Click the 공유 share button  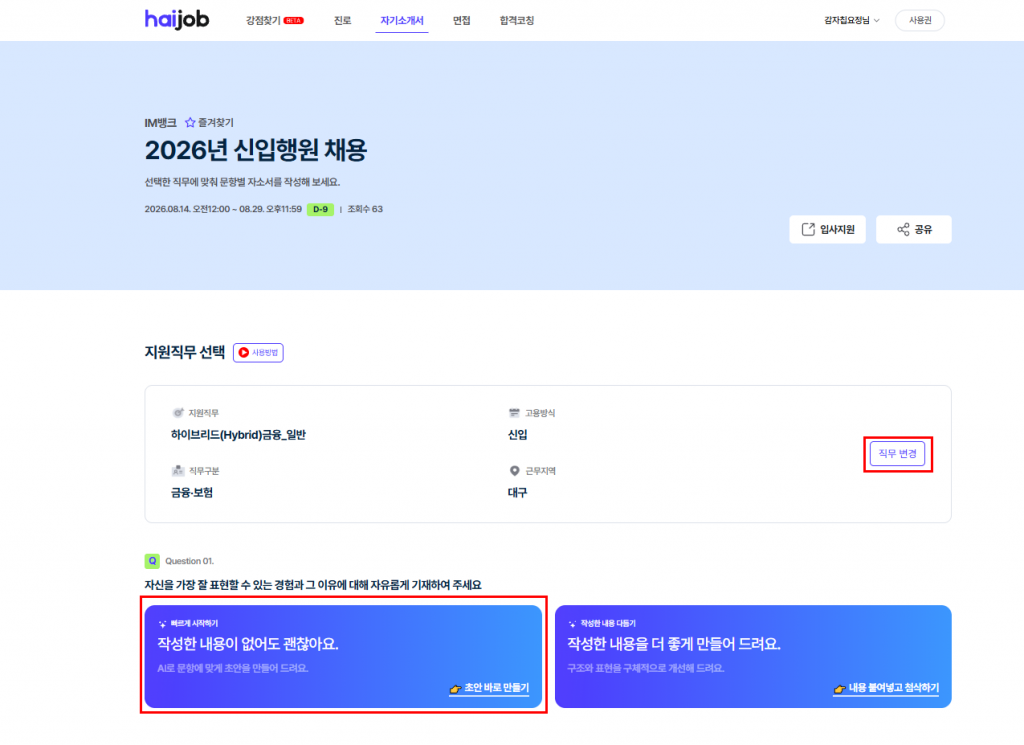913,229
